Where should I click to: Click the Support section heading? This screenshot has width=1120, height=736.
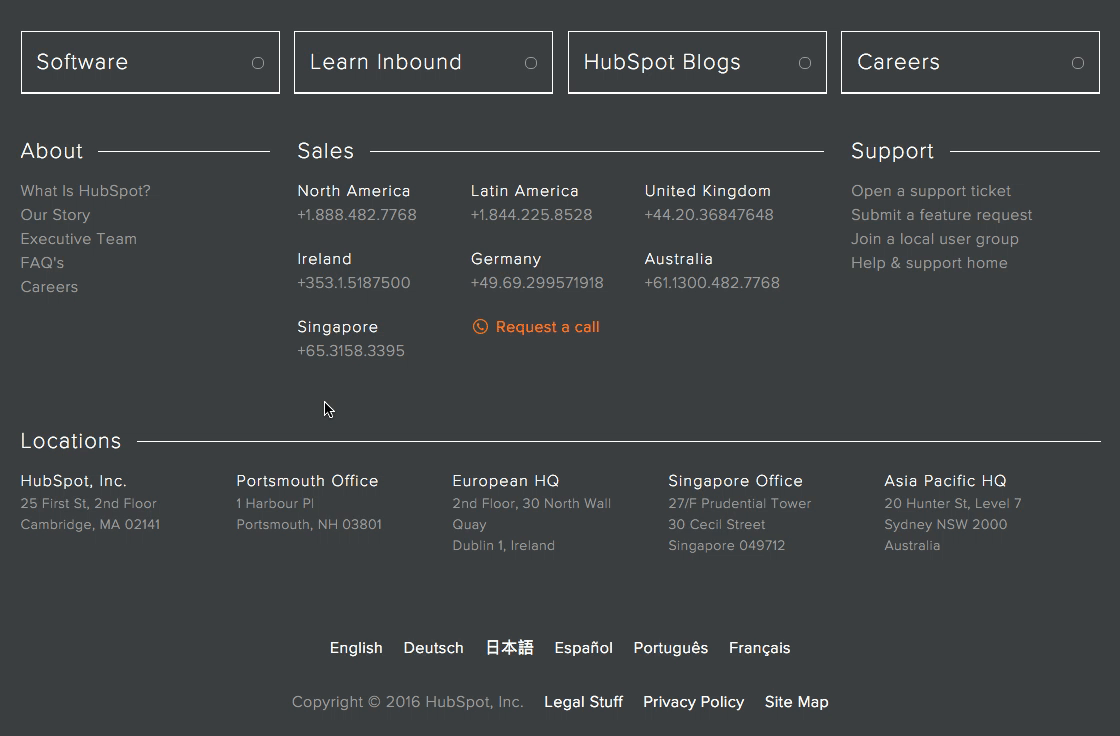[x=892, y=151]
